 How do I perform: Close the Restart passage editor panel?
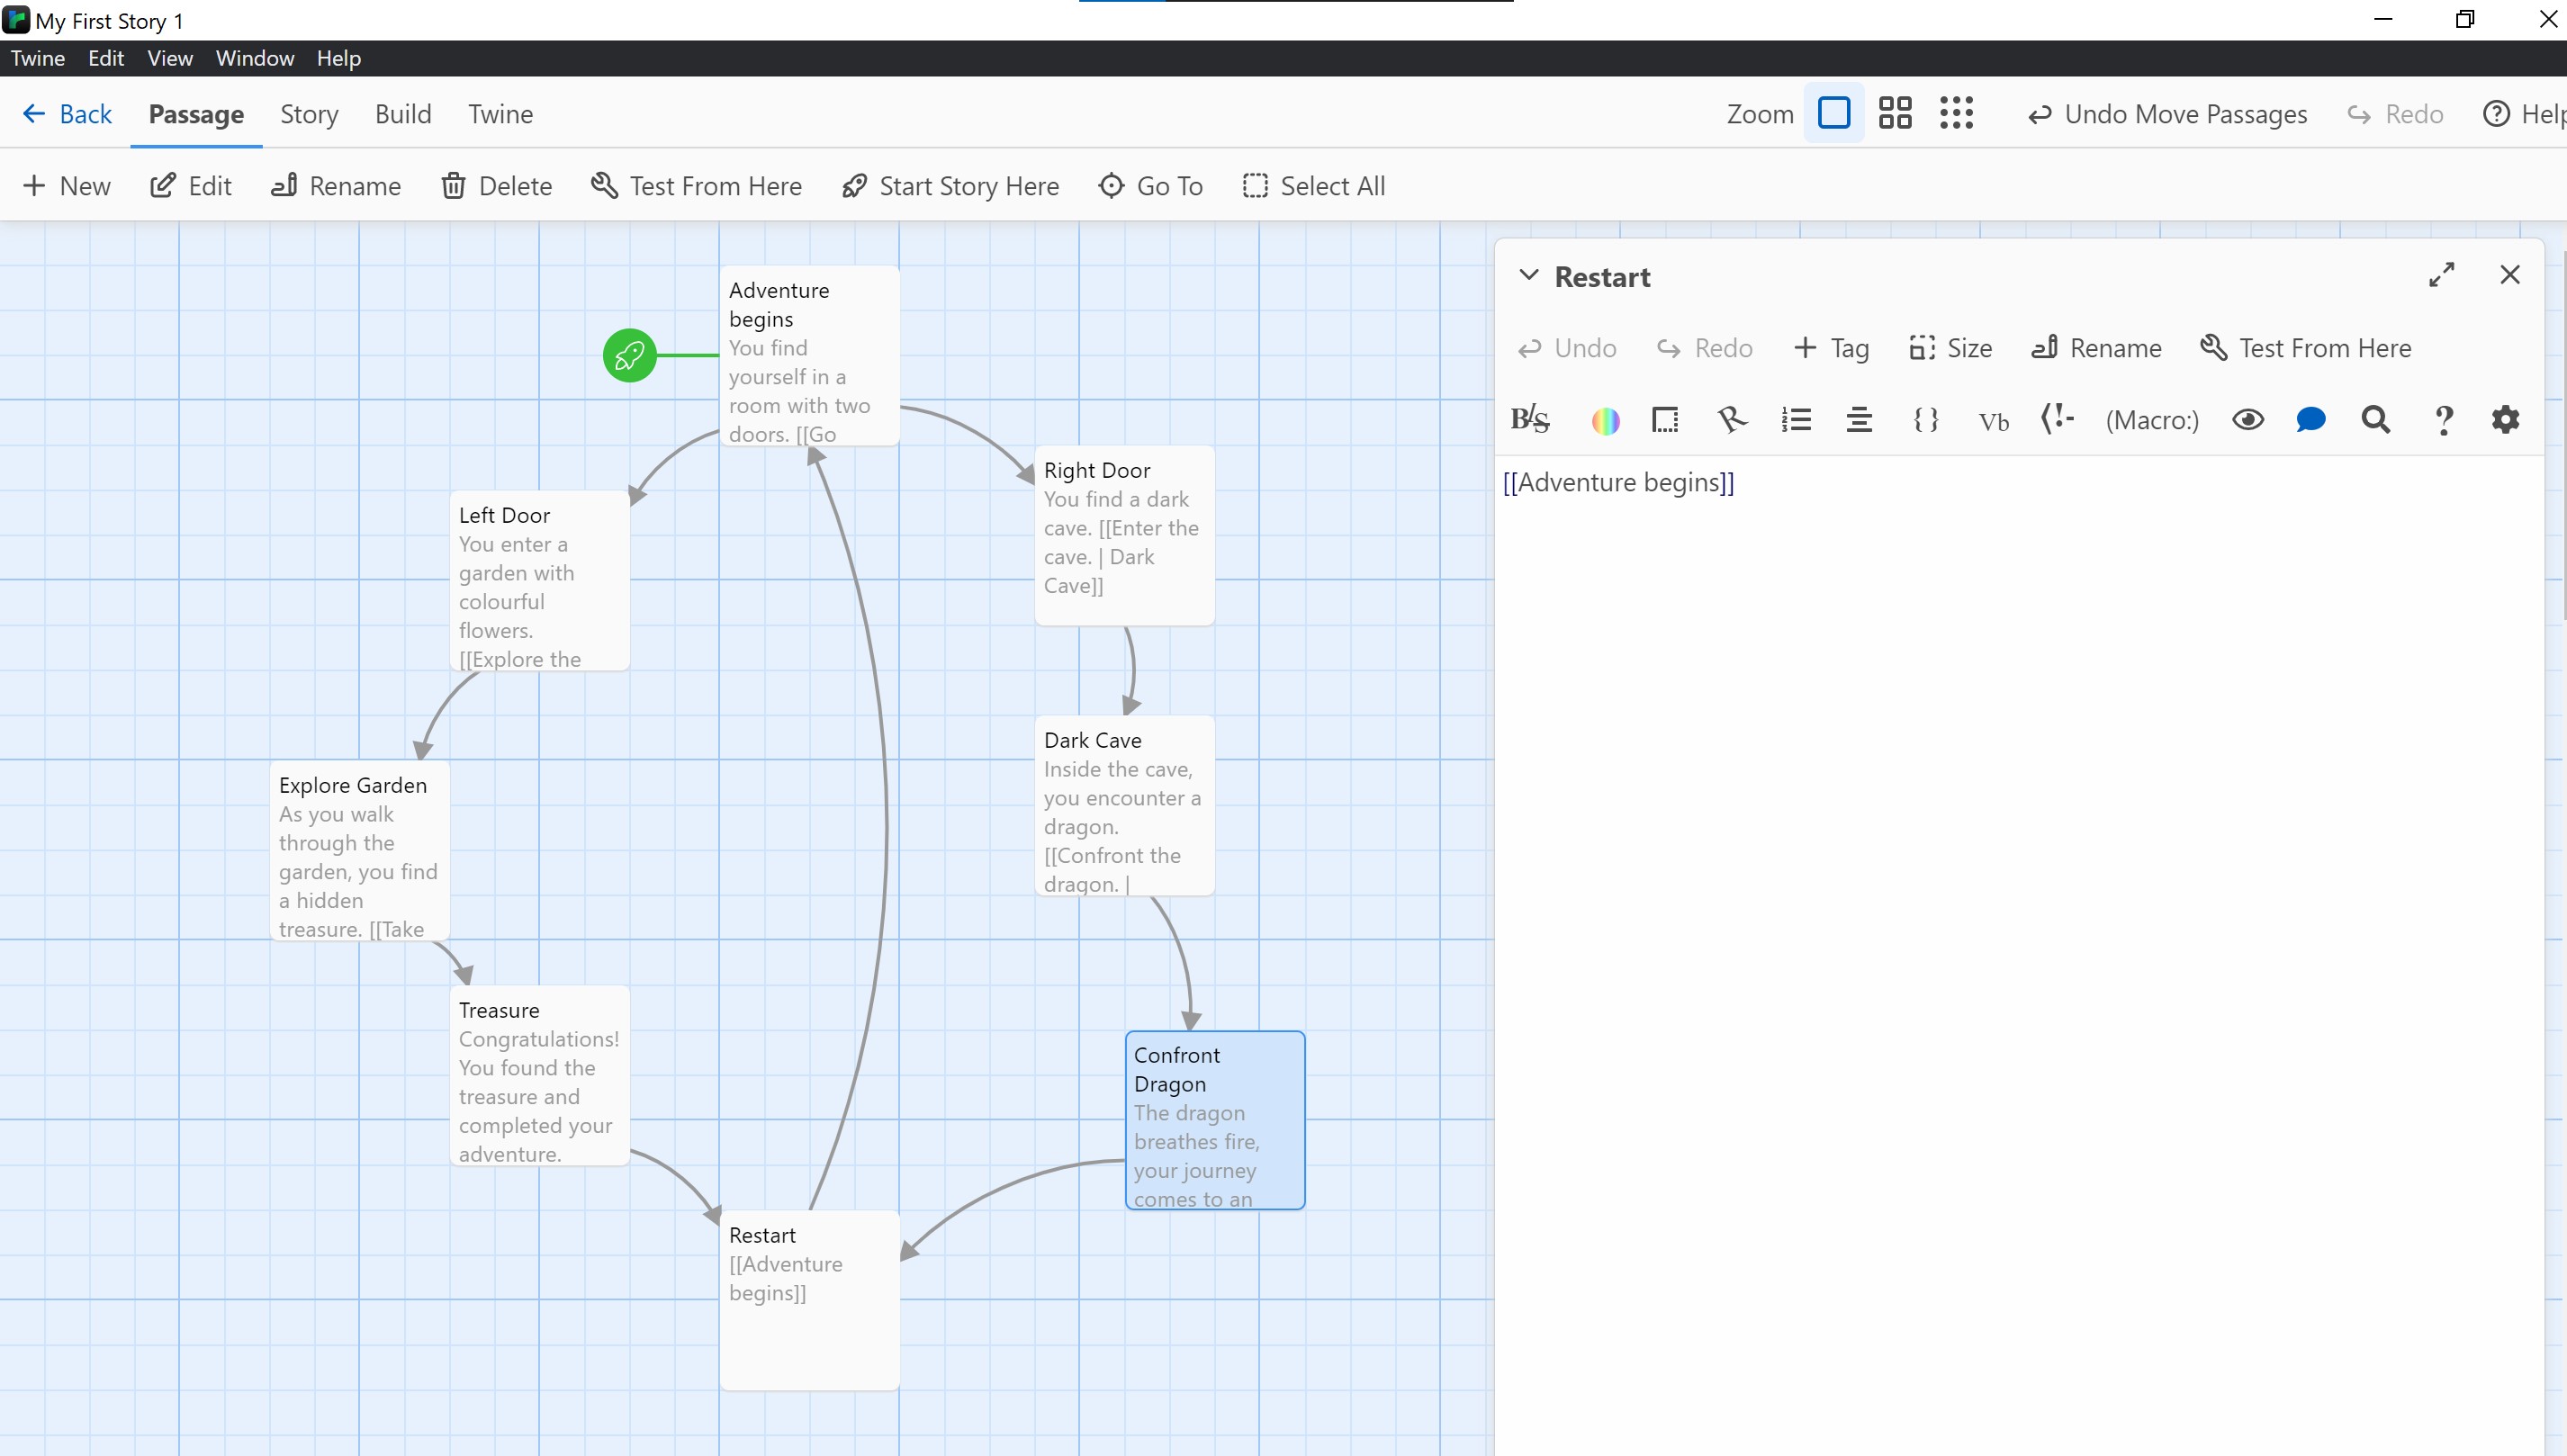(2510, 275)
